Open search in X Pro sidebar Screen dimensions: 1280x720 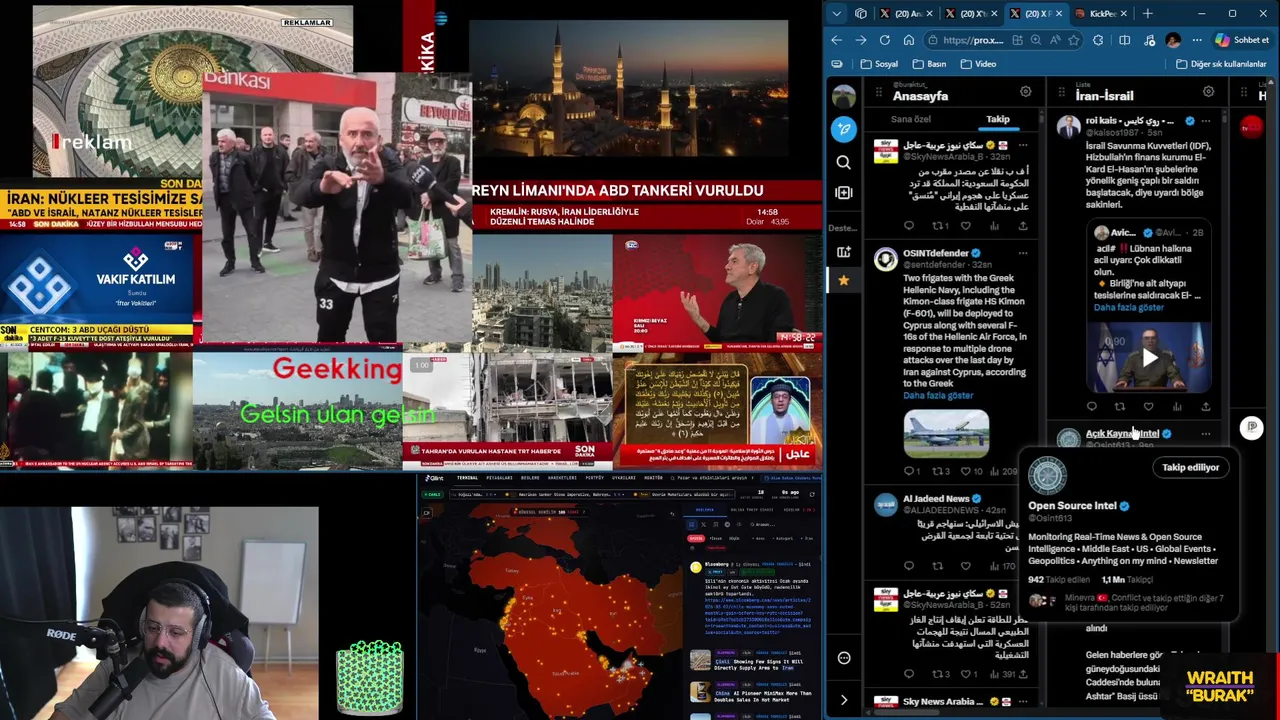click(844, 162)
